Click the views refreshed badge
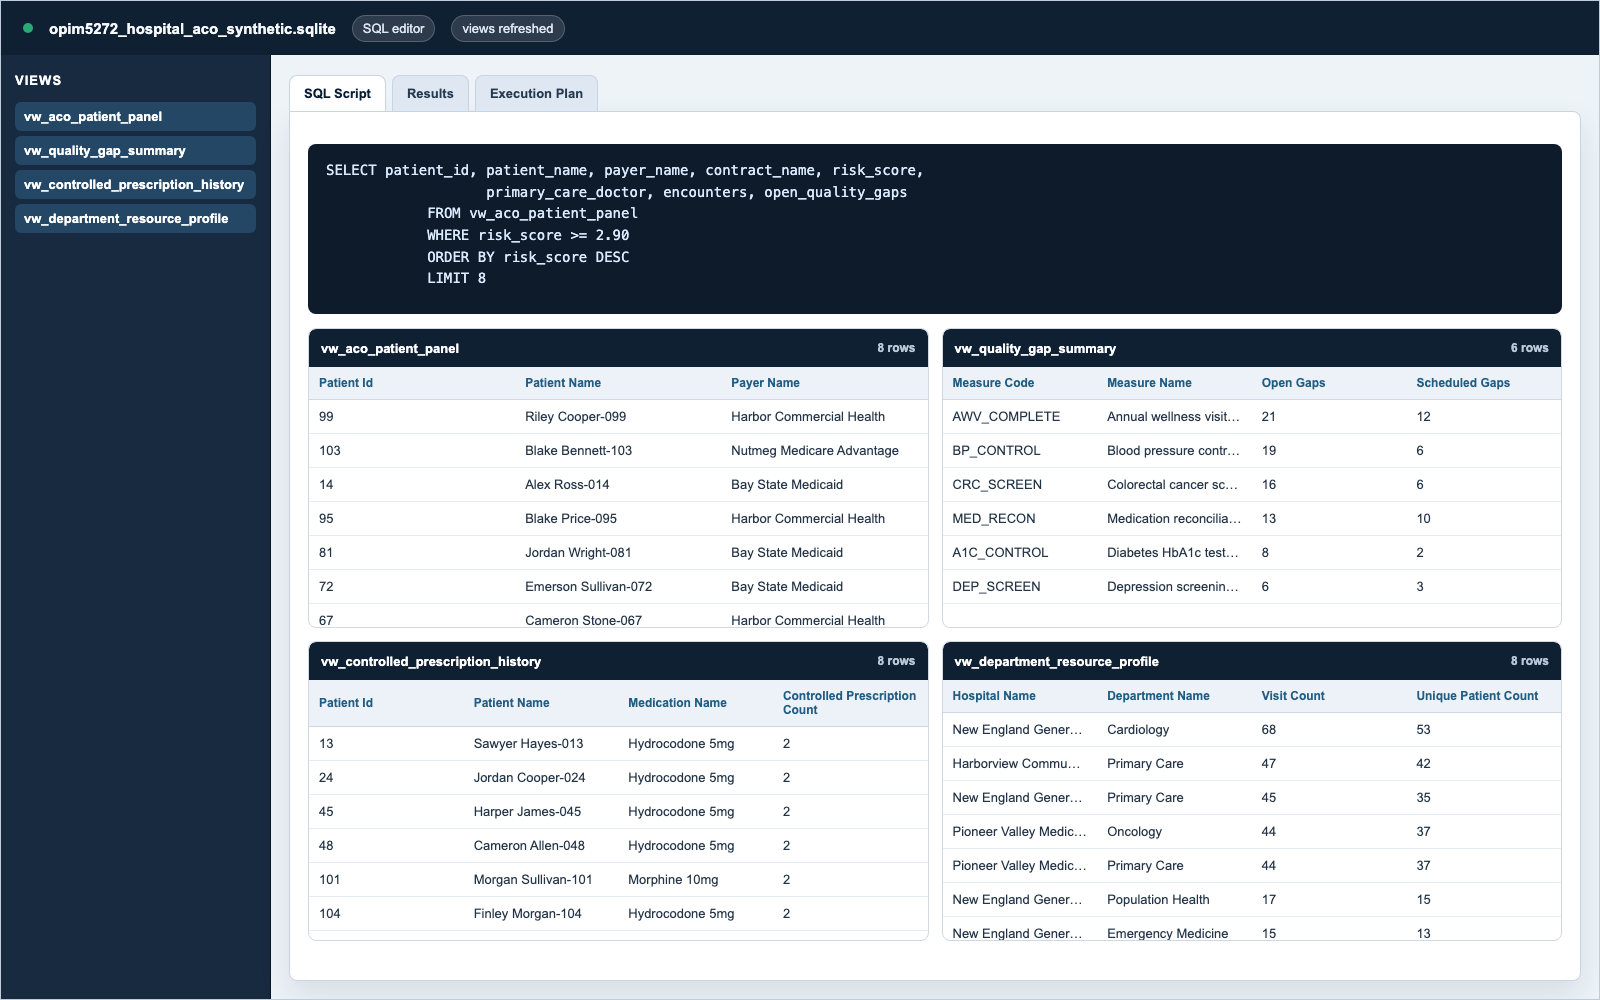This screenshot has width=1600, height=1000. (x=507, y=28)
